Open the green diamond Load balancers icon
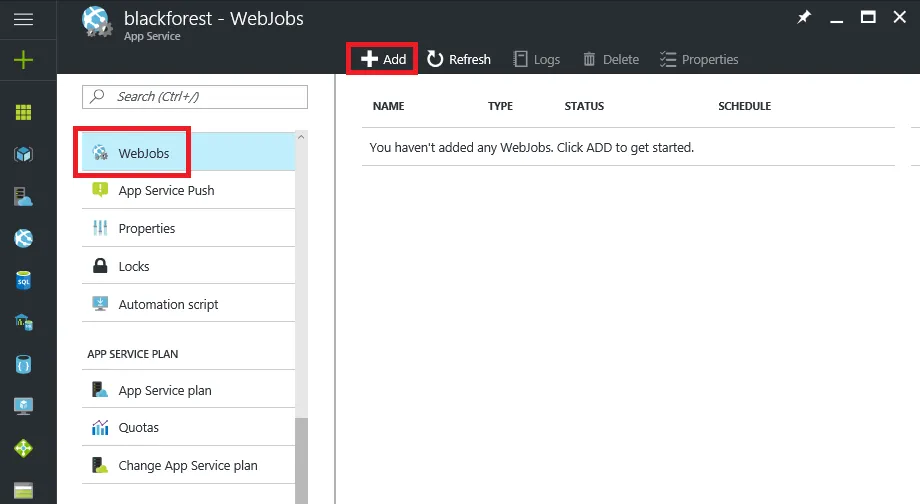 23,448
